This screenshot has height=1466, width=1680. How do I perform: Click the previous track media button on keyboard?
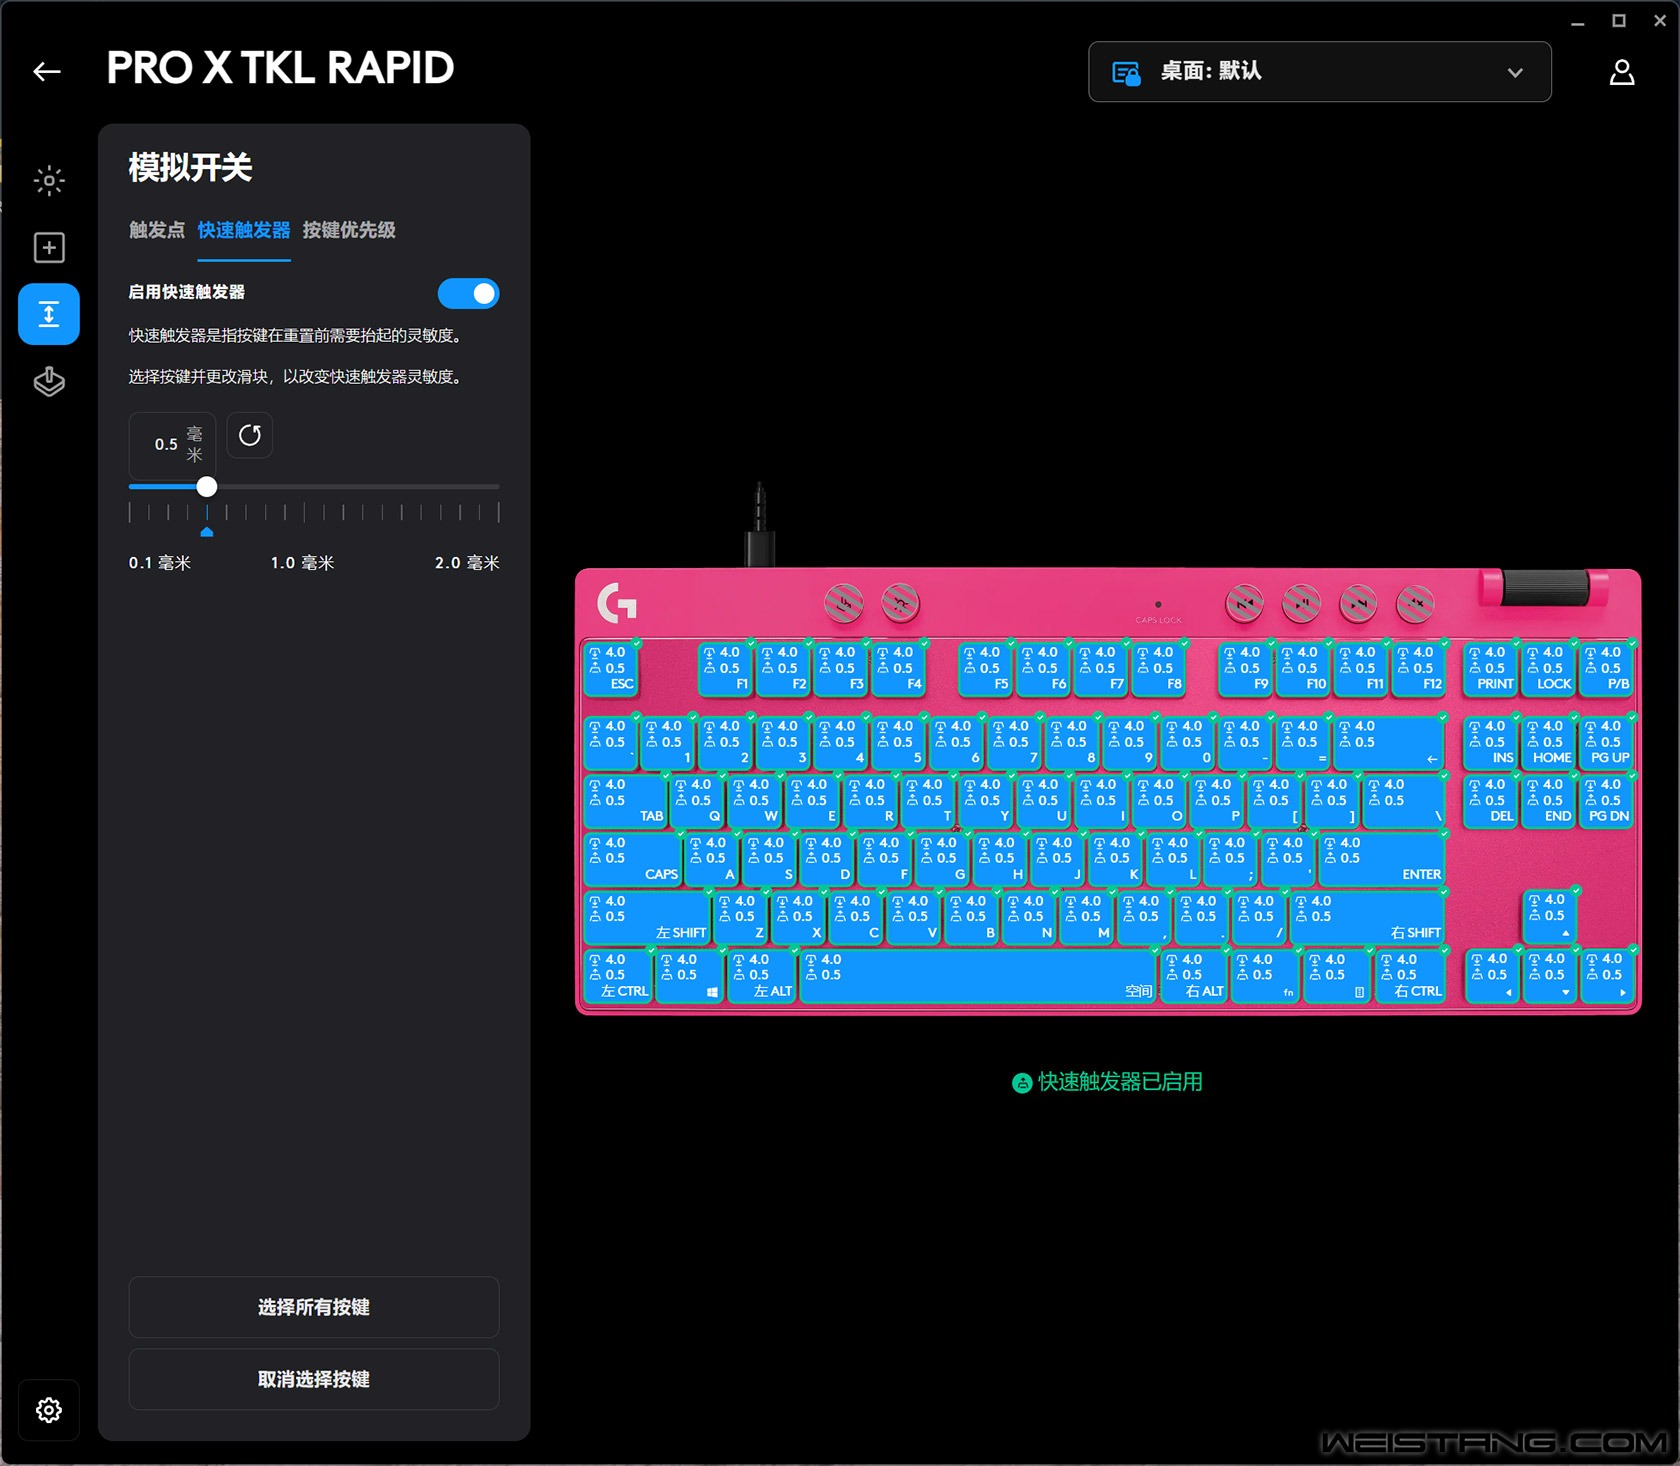click(1244, 603)
